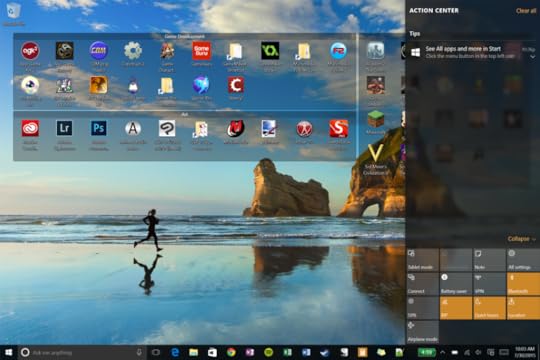The image size is (540, 360).
Task: Launch Adobe Lightroom (Lr) icon
Action: (64, 128)
